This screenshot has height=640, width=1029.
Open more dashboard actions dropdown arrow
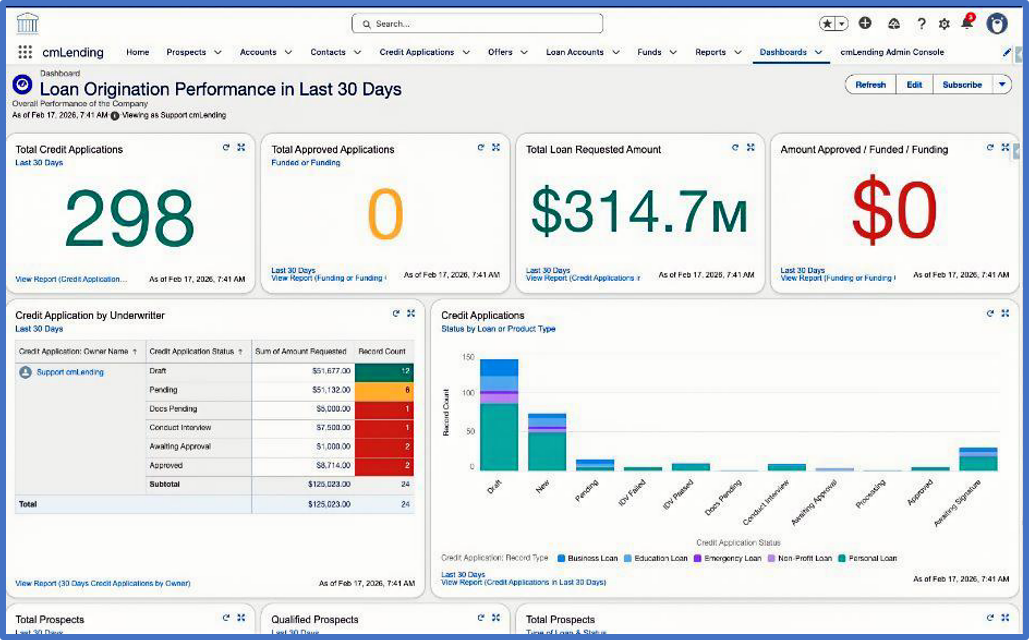1002,85
